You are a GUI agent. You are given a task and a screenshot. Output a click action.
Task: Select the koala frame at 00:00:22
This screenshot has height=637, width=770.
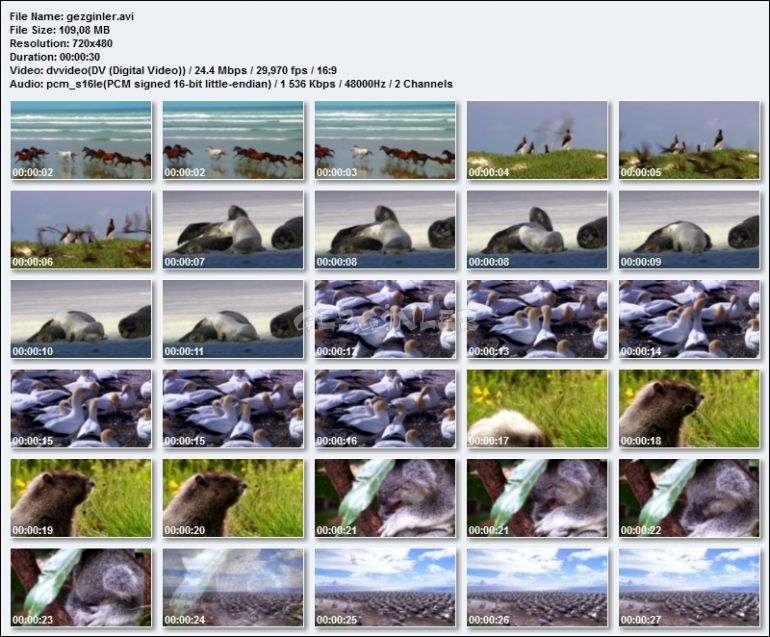coord(689,498)
